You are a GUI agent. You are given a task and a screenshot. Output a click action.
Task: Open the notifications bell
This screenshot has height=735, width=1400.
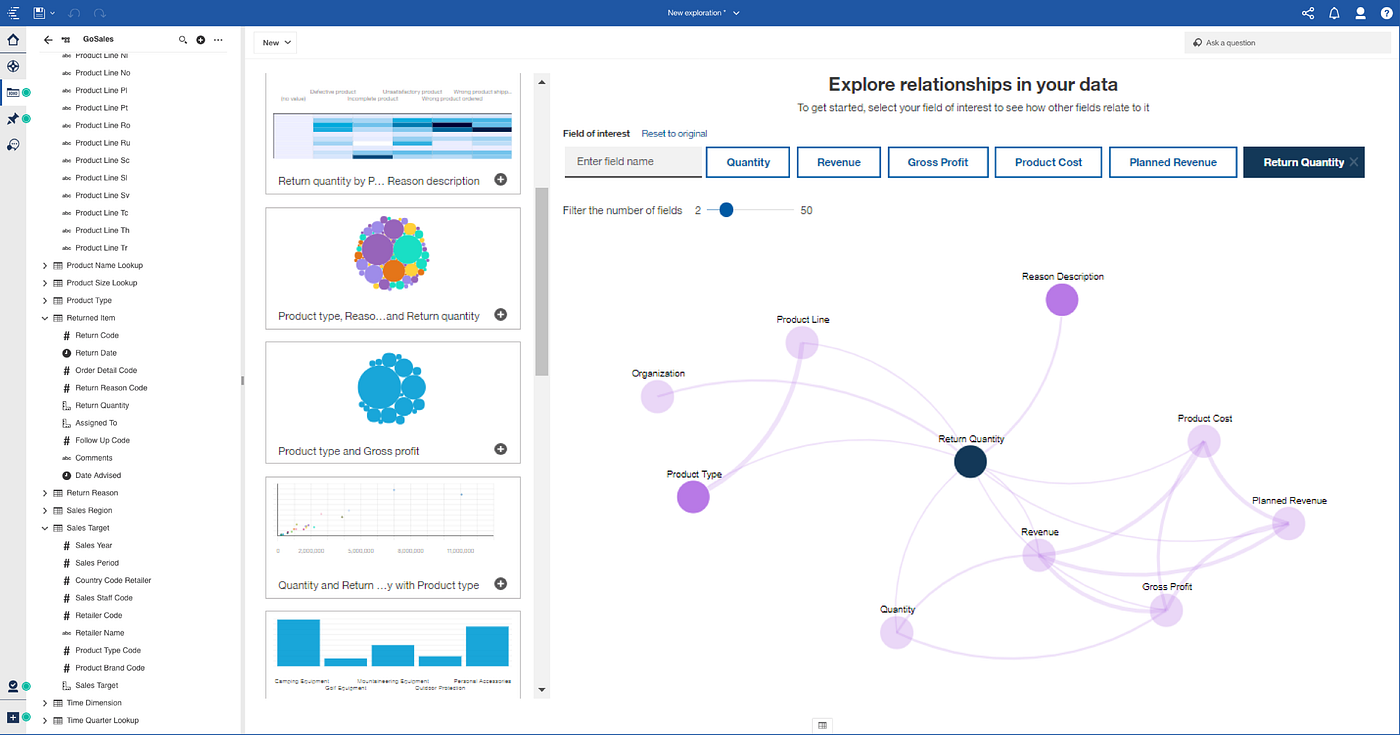pos(1334,13)
